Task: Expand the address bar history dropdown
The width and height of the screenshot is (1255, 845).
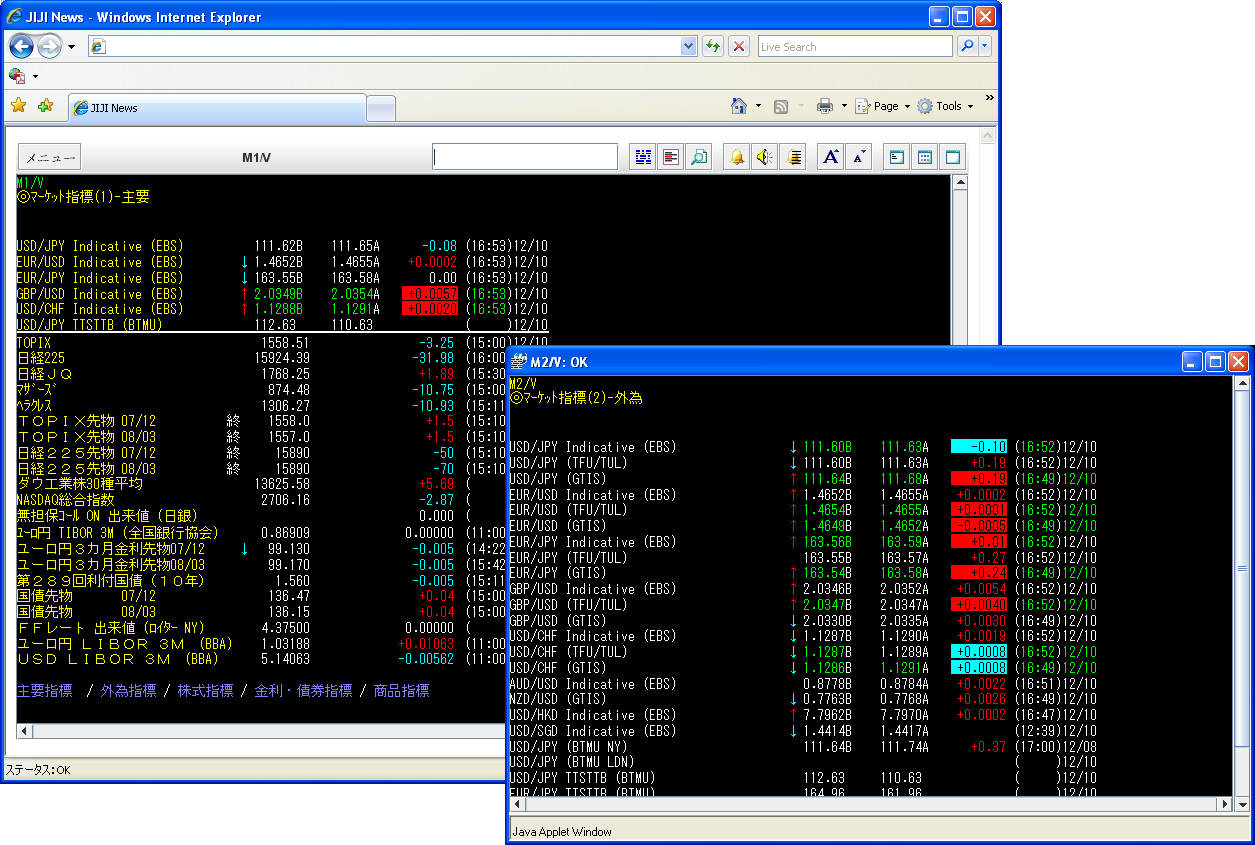Action: click(x=688, y=46)
